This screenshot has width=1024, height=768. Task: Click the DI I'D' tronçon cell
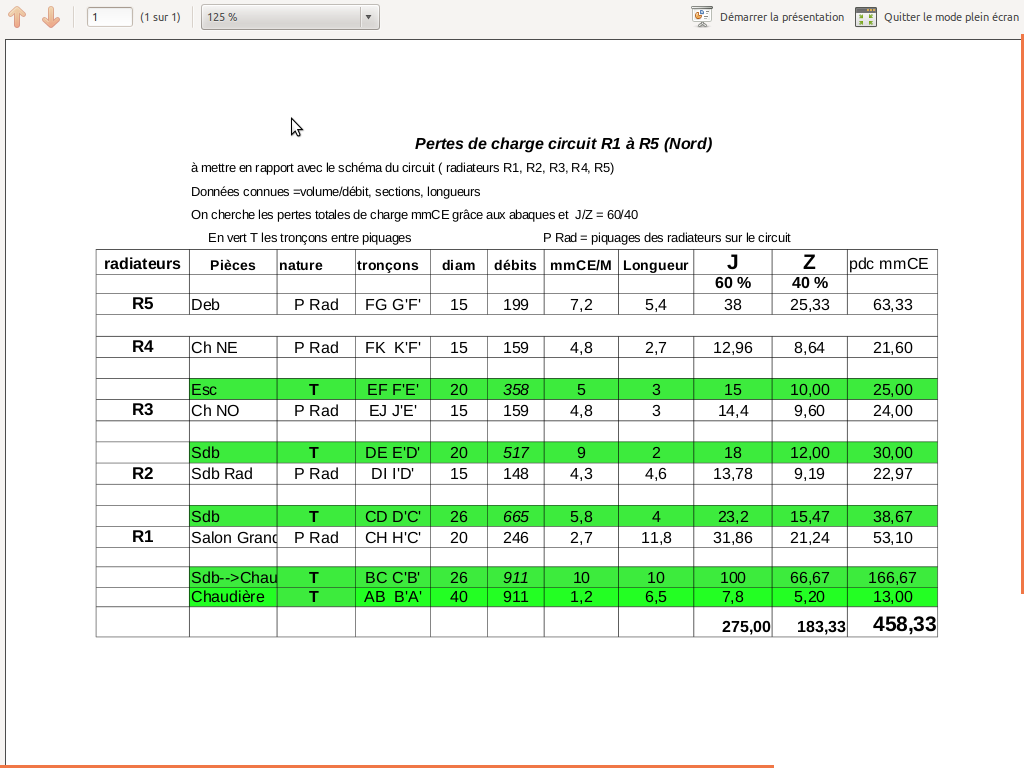(392, 473)
